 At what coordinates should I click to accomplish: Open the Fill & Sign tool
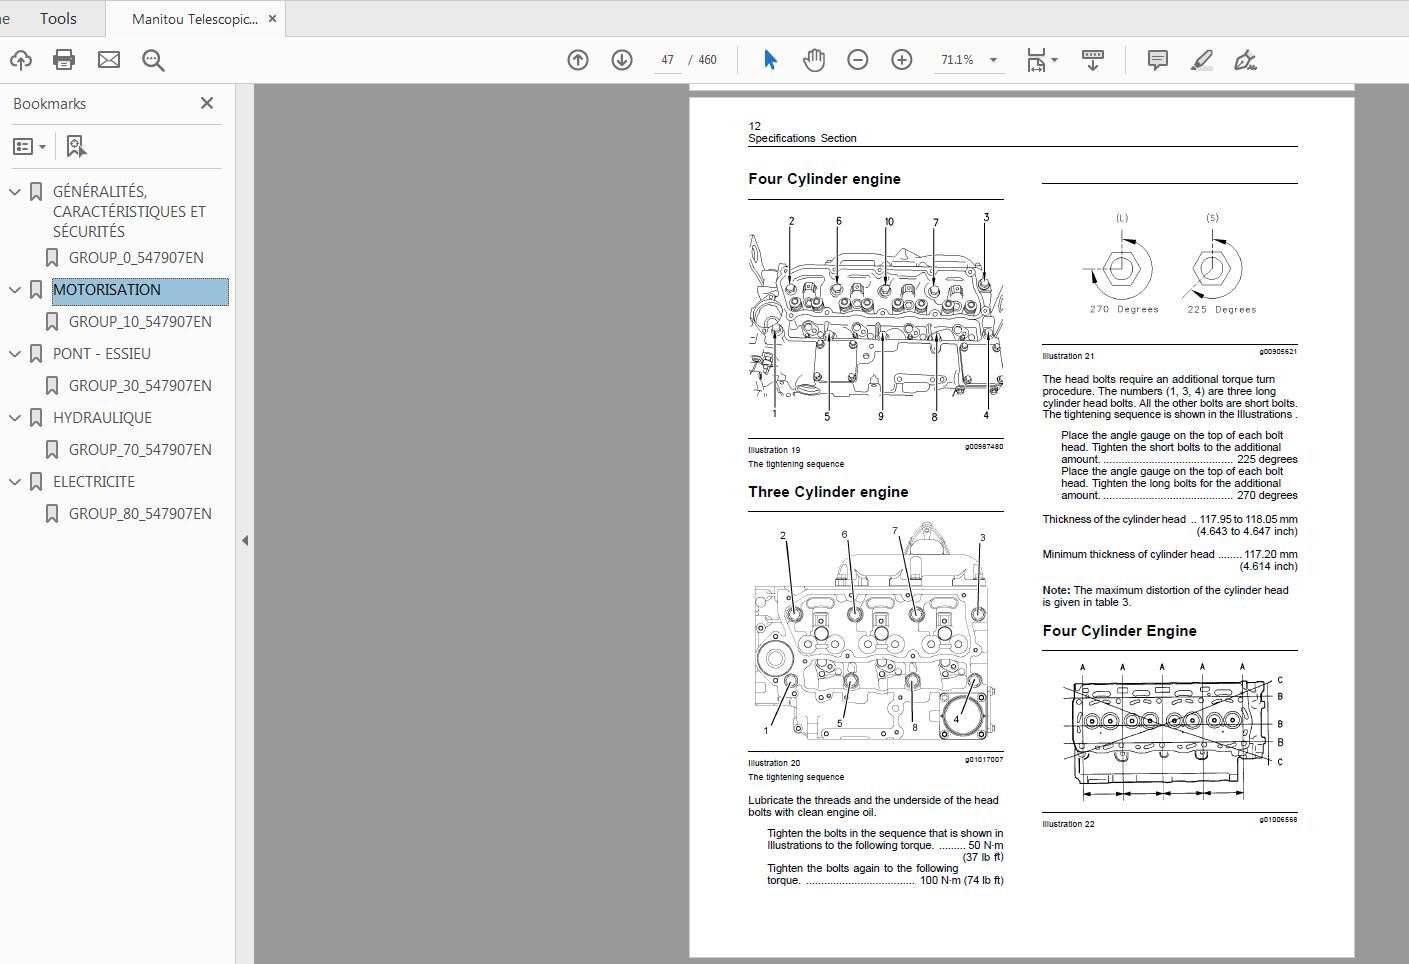coord(1246,60)
